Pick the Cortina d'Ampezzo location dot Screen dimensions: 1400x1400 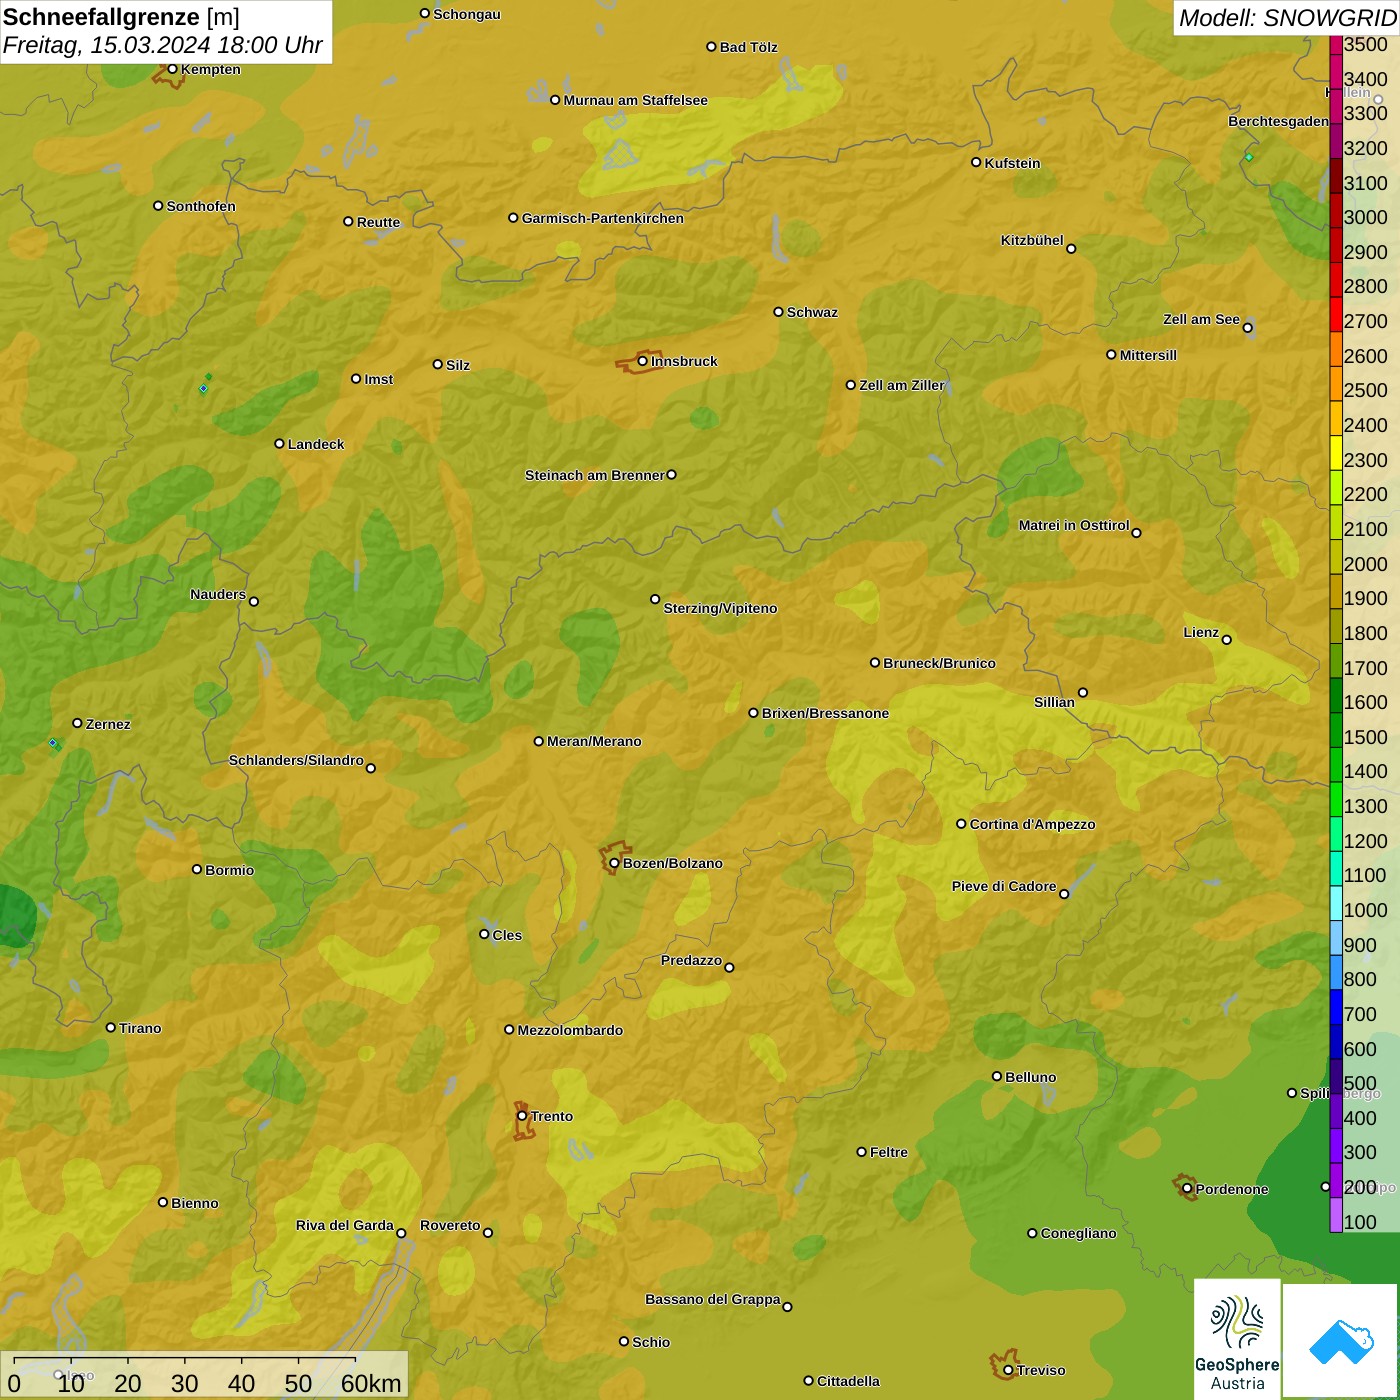961,824
